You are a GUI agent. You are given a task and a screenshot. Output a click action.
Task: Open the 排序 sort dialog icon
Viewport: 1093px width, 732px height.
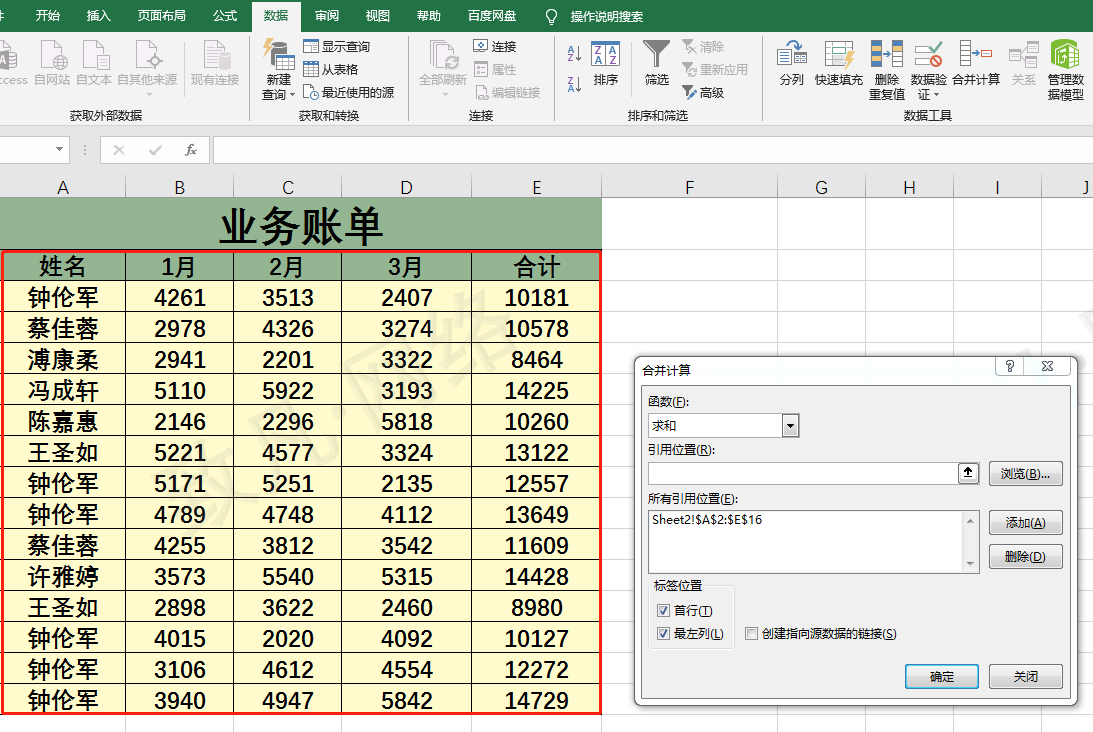pos(605,54)
